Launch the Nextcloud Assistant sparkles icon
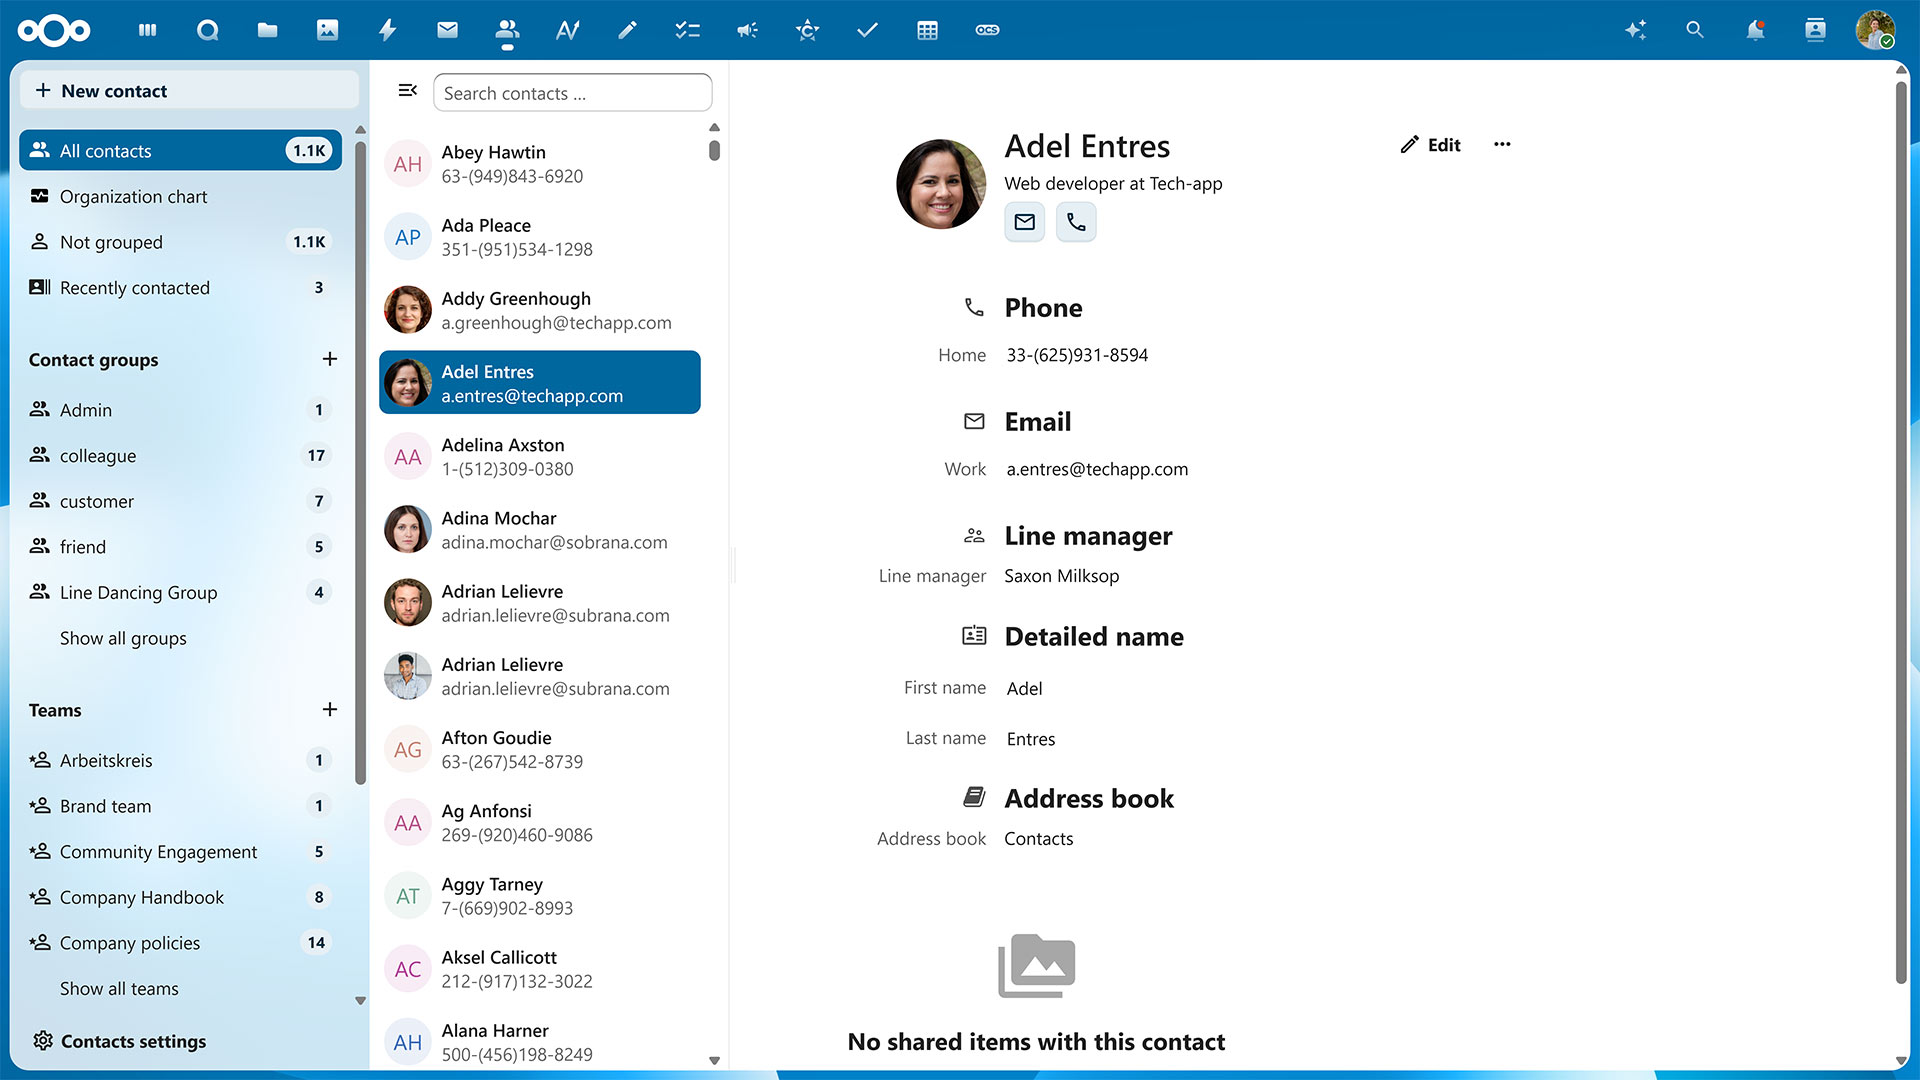Screen dimensions: 1920x1080 [x=1635, y=31]
